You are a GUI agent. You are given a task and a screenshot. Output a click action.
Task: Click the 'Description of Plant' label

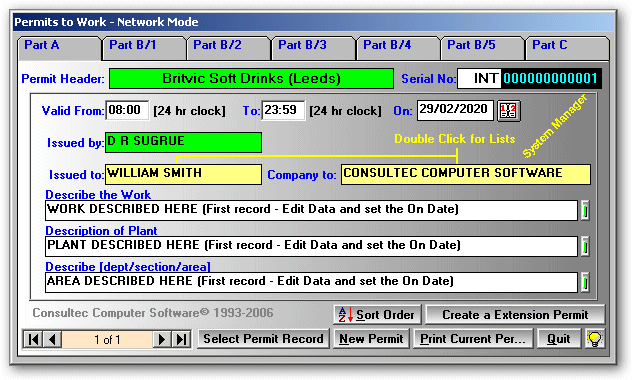click(x=101, y=231)
